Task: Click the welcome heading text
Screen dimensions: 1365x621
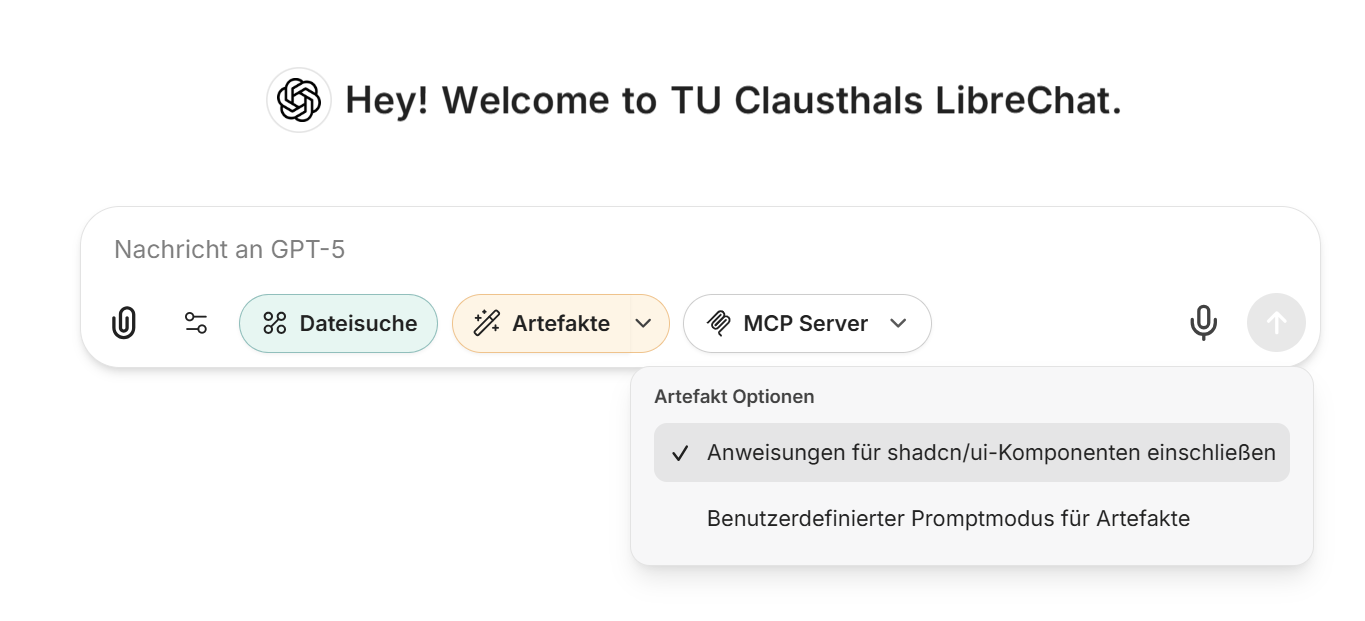Action: click(x=733, y=100)
